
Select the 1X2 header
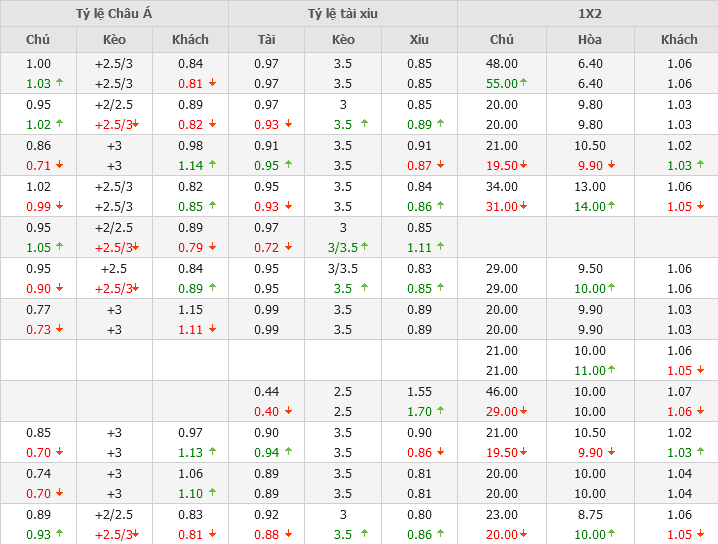(x=589, y=13)
